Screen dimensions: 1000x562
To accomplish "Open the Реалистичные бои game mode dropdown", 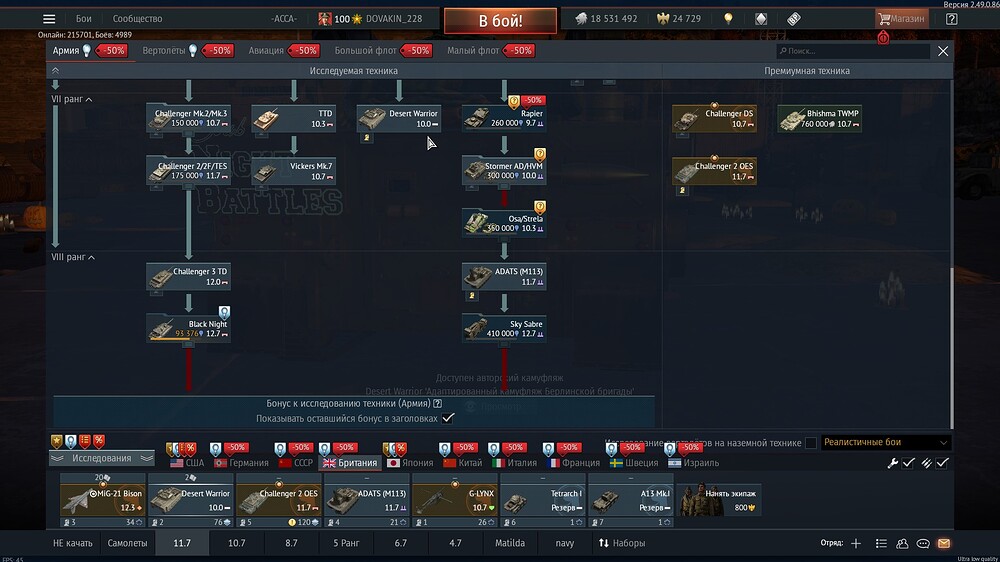I will tap(885, 443).
